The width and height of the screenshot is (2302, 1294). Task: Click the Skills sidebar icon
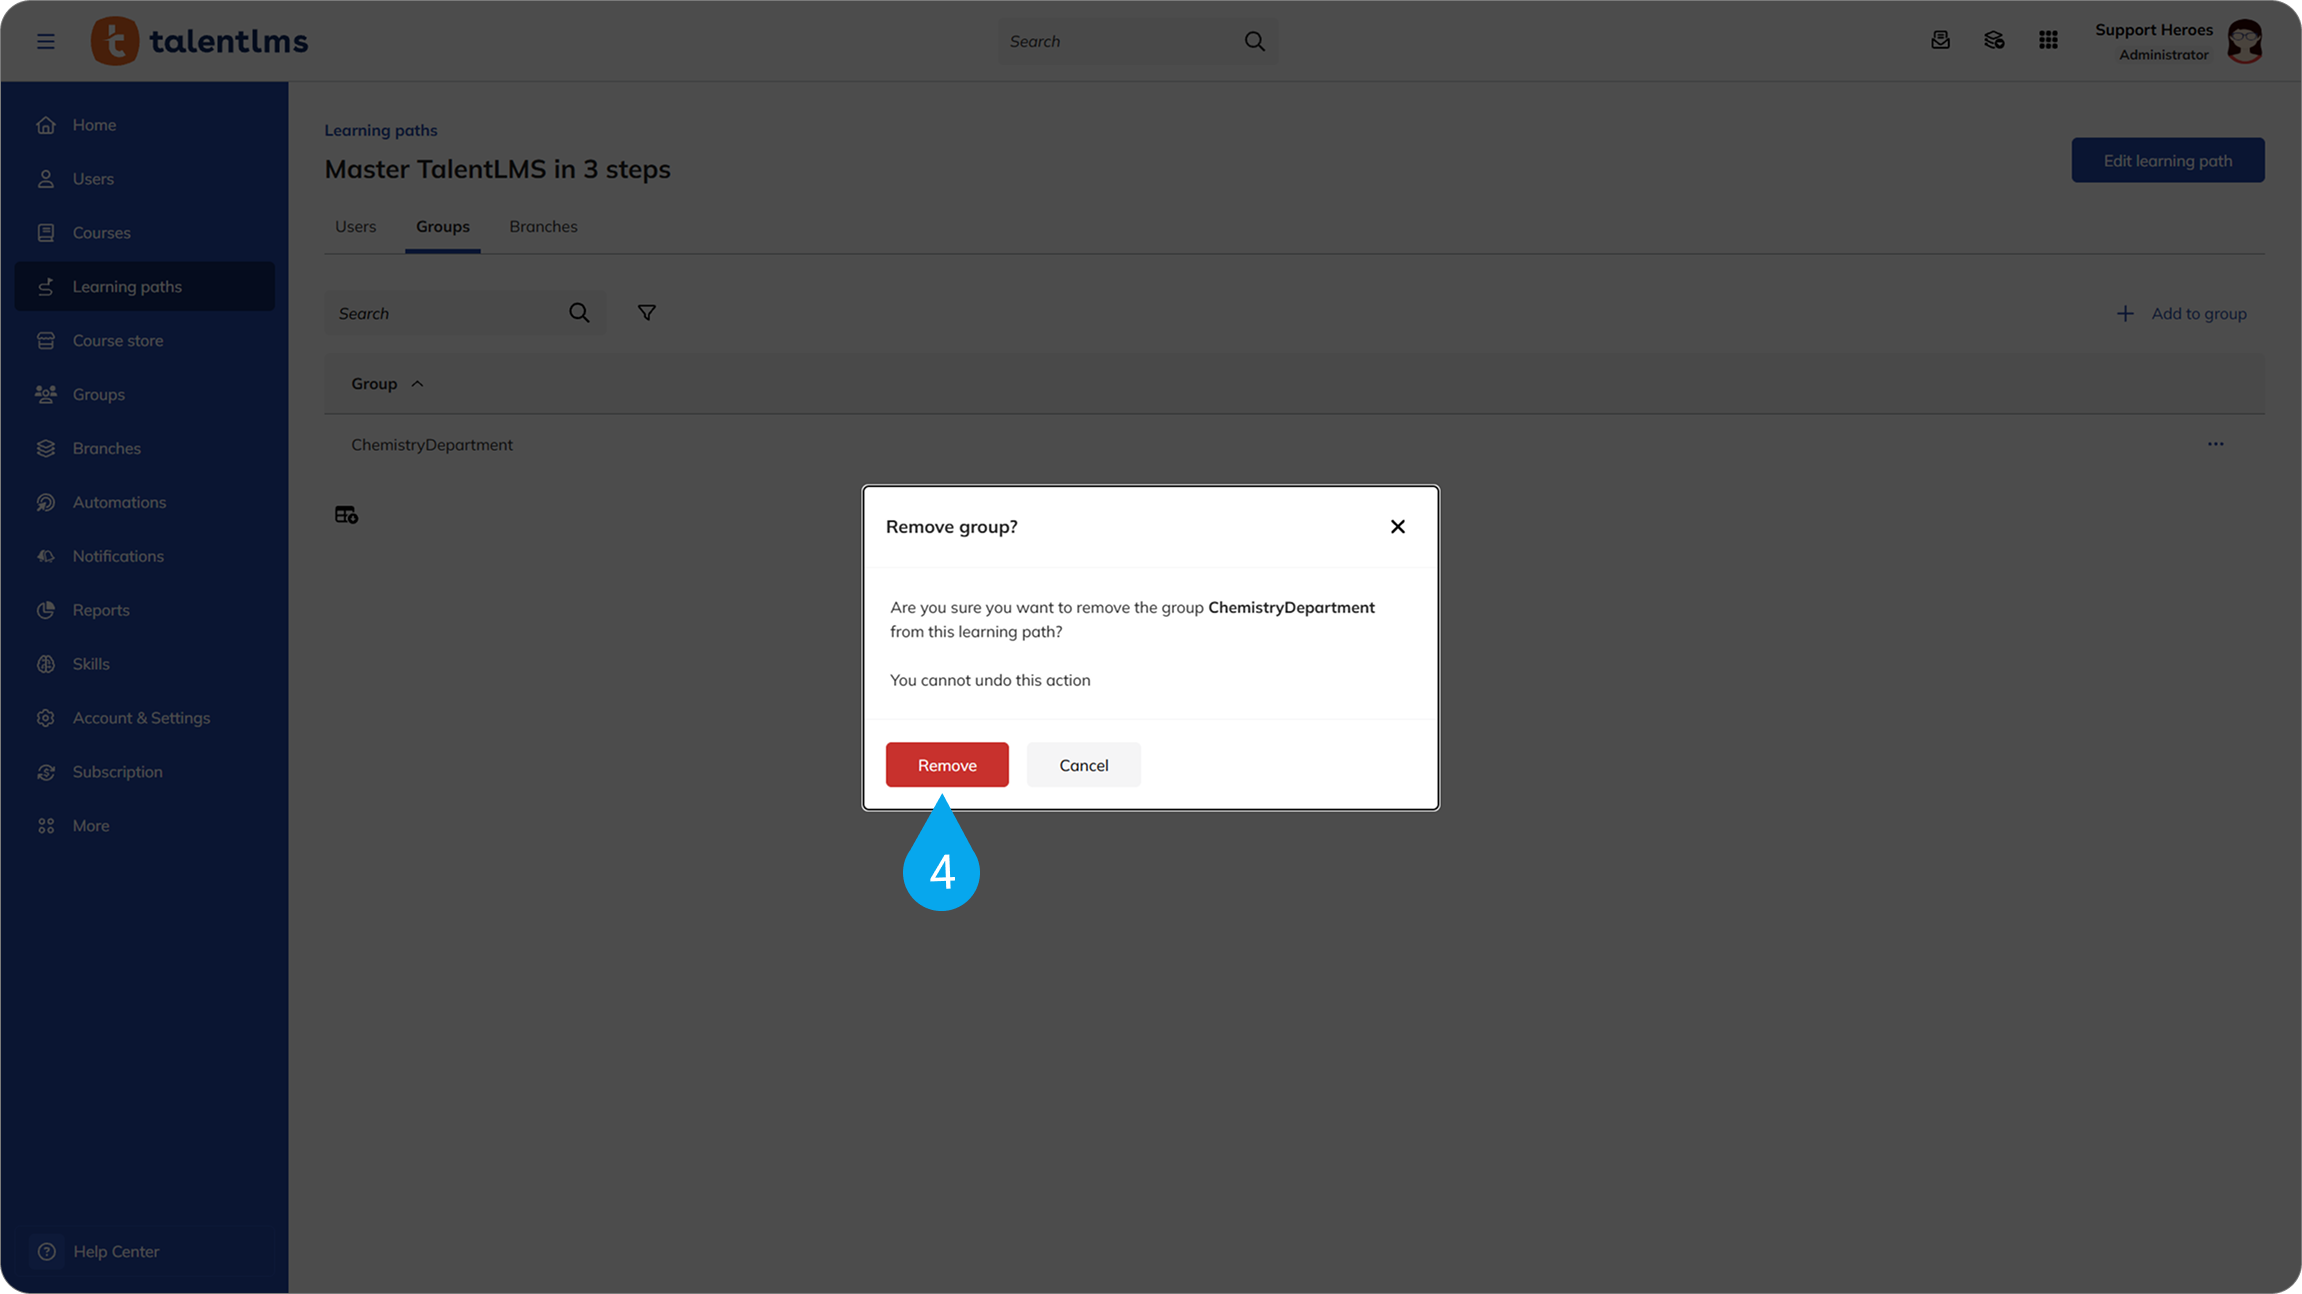pos(46,665)
